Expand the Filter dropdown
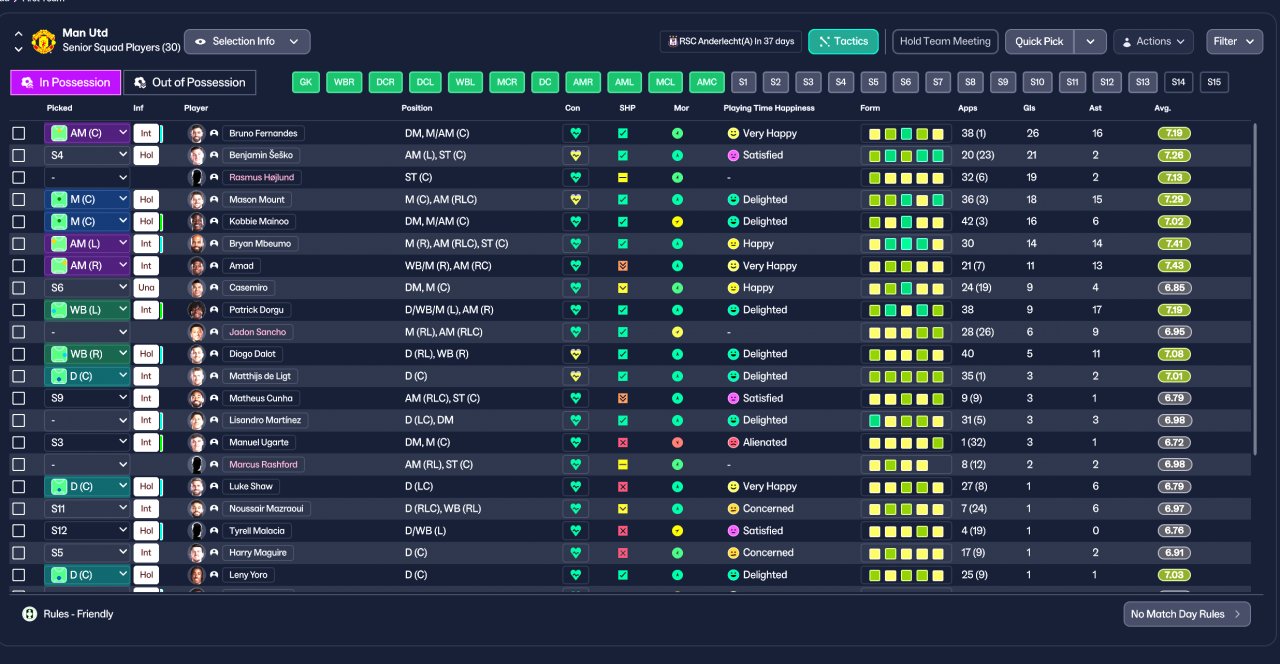 (x=1234, y=41)
